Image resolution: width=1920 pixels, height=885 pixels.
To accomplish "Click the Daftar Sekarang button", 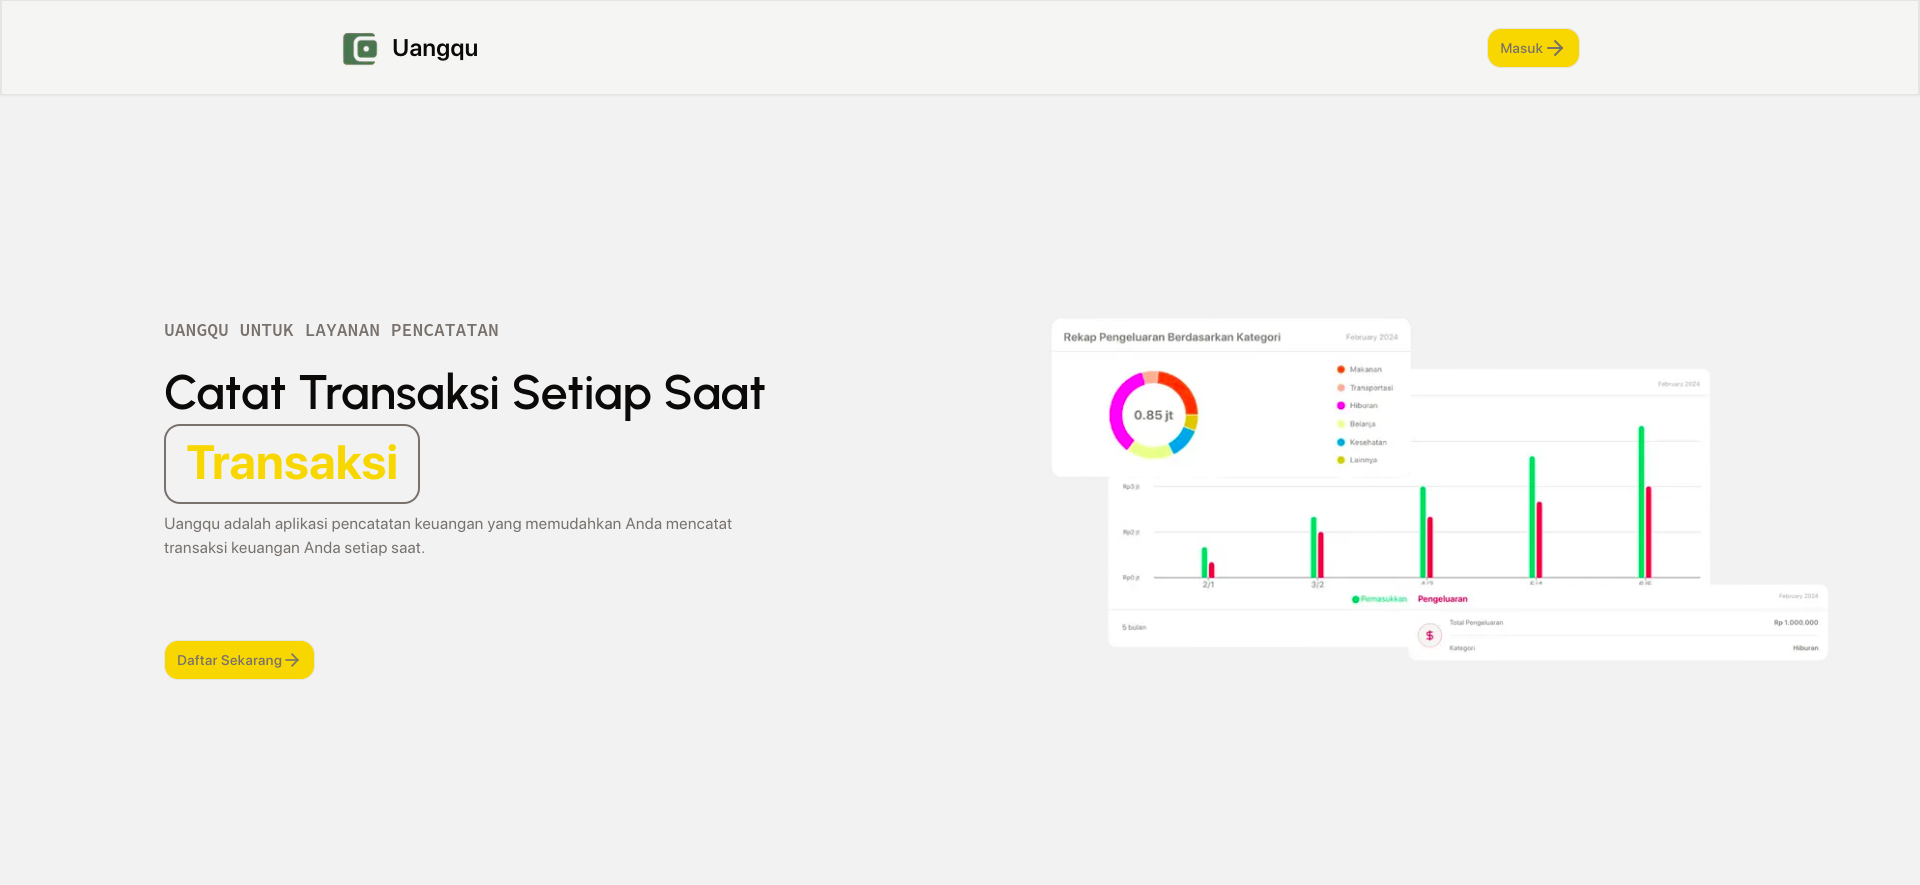I will tap(239, 660).
